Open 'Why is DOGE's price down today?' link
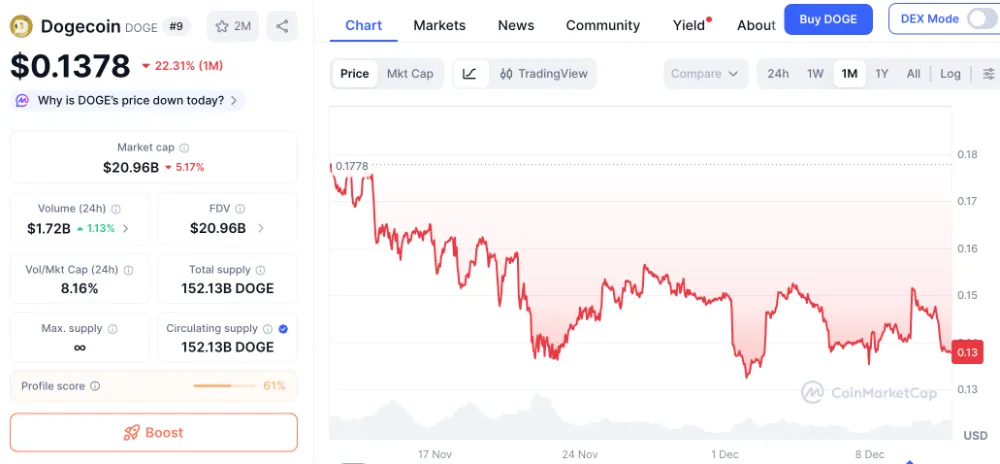The width and height of the screenshot is (1000, 464). [x=128, y=100]
